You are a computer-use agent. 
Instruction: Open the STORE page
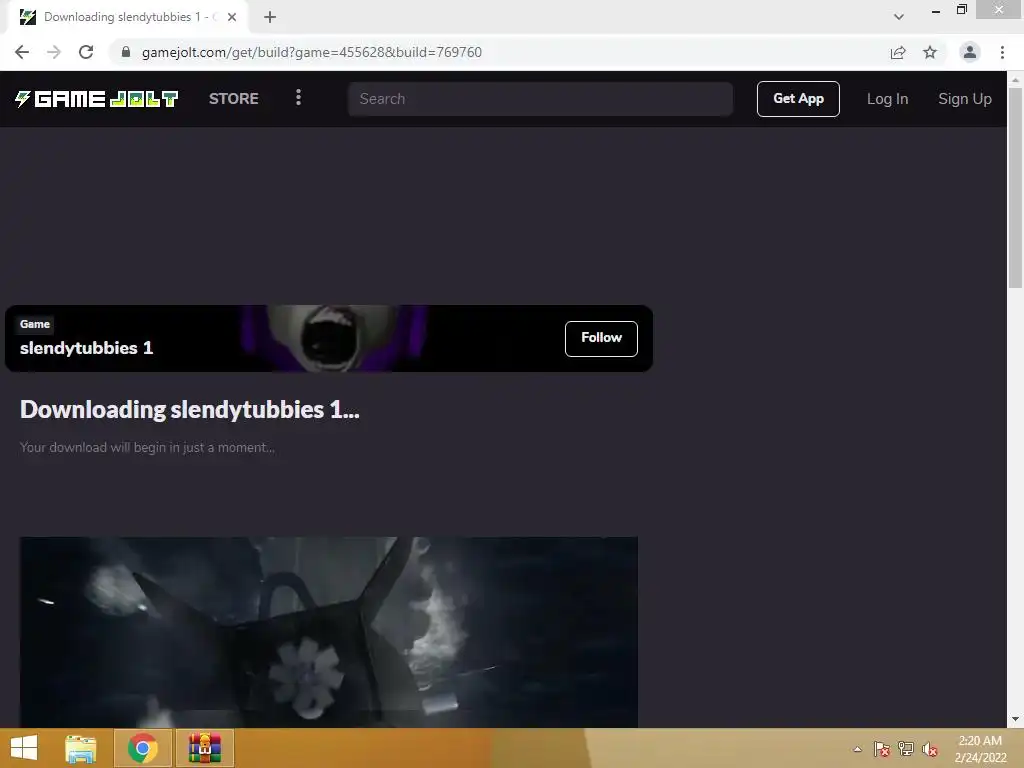pos(233,99)
